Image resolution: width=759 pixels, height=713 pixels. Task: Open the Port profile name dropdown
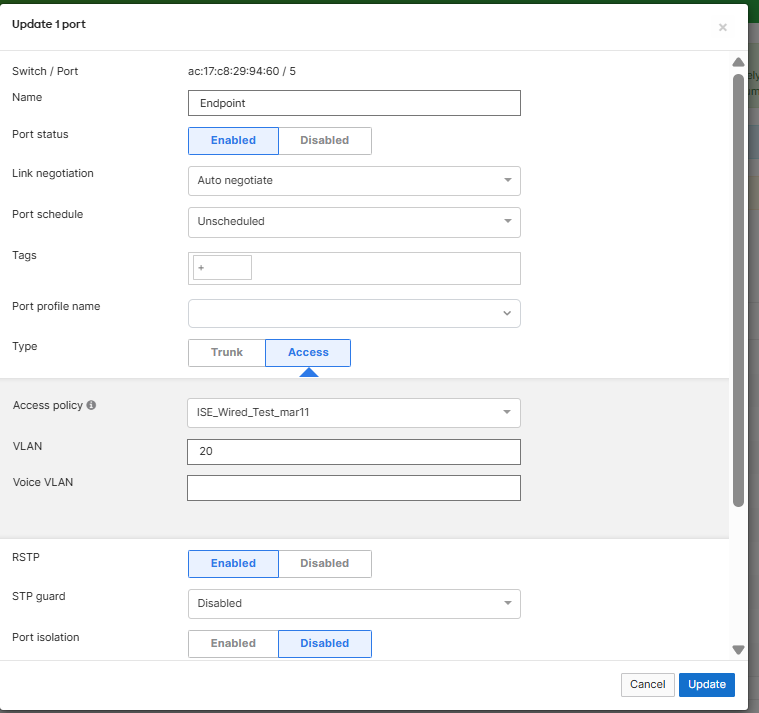(x=354, y=314)
